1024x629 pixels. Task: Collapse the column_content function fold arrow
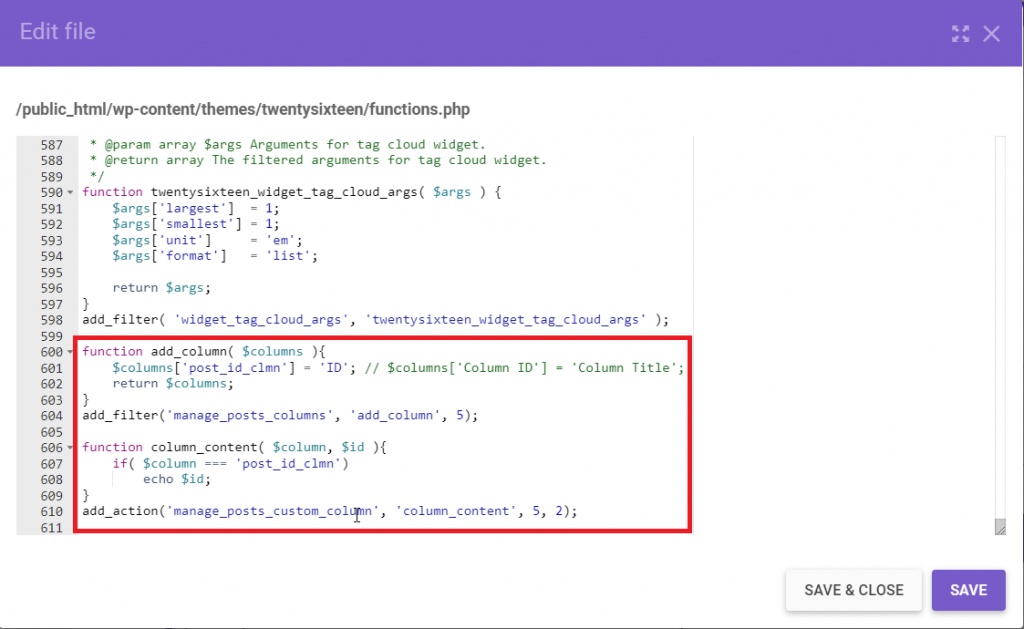click(69, 447)
